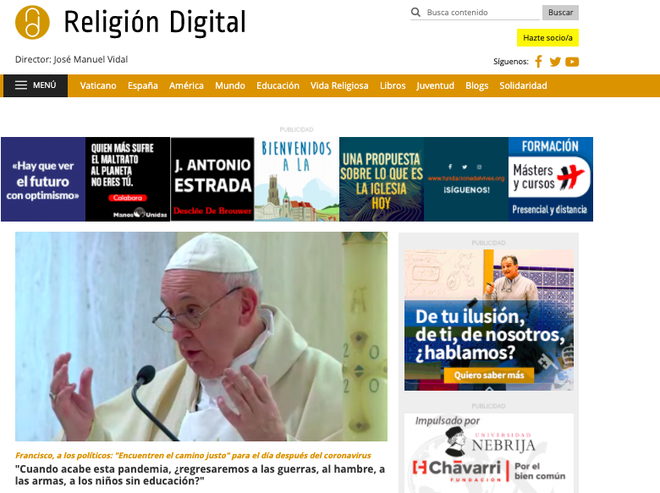Open the "Cuando acabe esta pandemia" headline
Image resolution: width=660 pixels, height=493 pixels.
(x=200, y=475)
